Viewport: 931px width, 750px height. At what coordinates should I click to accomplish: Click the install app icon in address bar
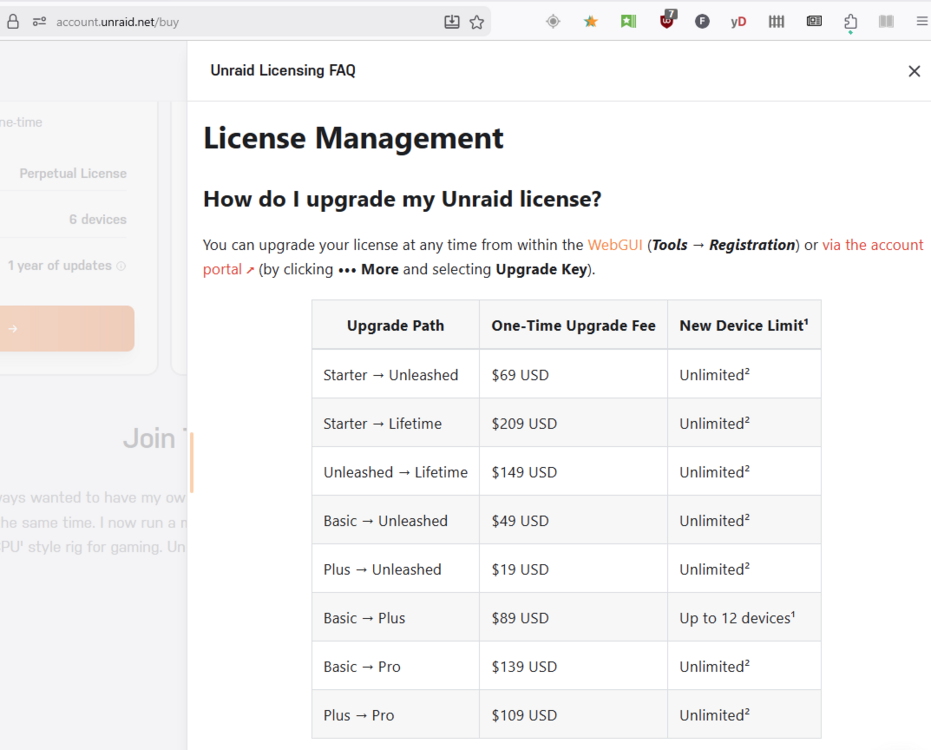pos(452,22)
